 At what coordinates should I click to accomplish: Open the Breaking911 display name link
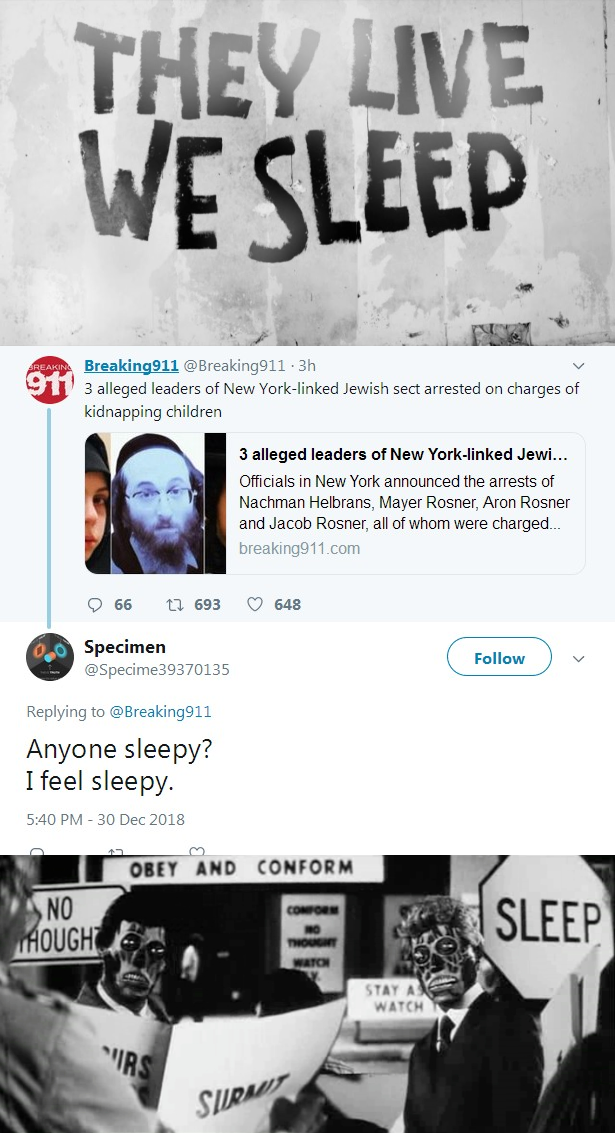pos(132,366)
